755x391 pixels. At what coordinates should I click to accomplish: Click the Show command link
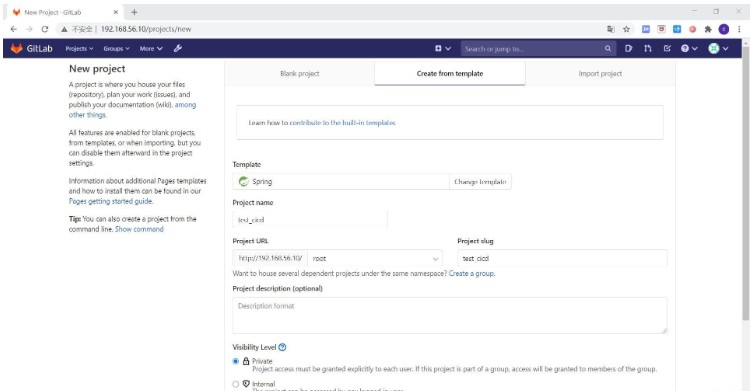[139, 229]
